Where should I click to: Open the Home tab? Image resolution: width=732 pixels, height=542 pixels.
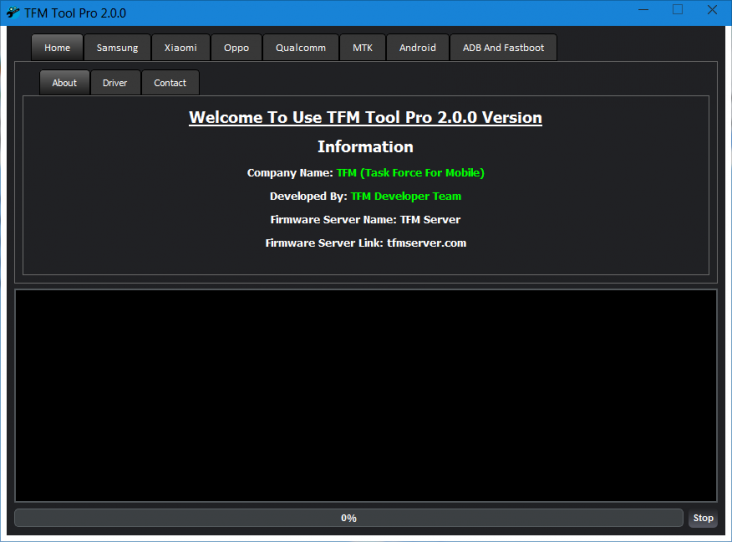(x=57, y=48)
